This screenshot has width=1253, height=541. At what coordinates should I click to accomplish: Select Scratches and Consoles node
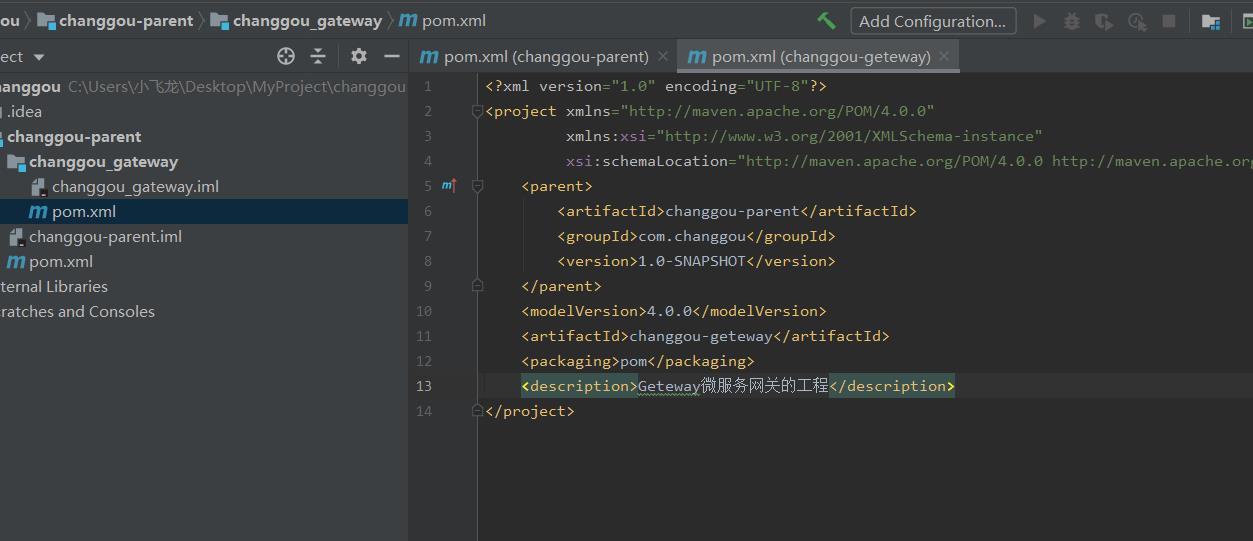click(77, 311)
